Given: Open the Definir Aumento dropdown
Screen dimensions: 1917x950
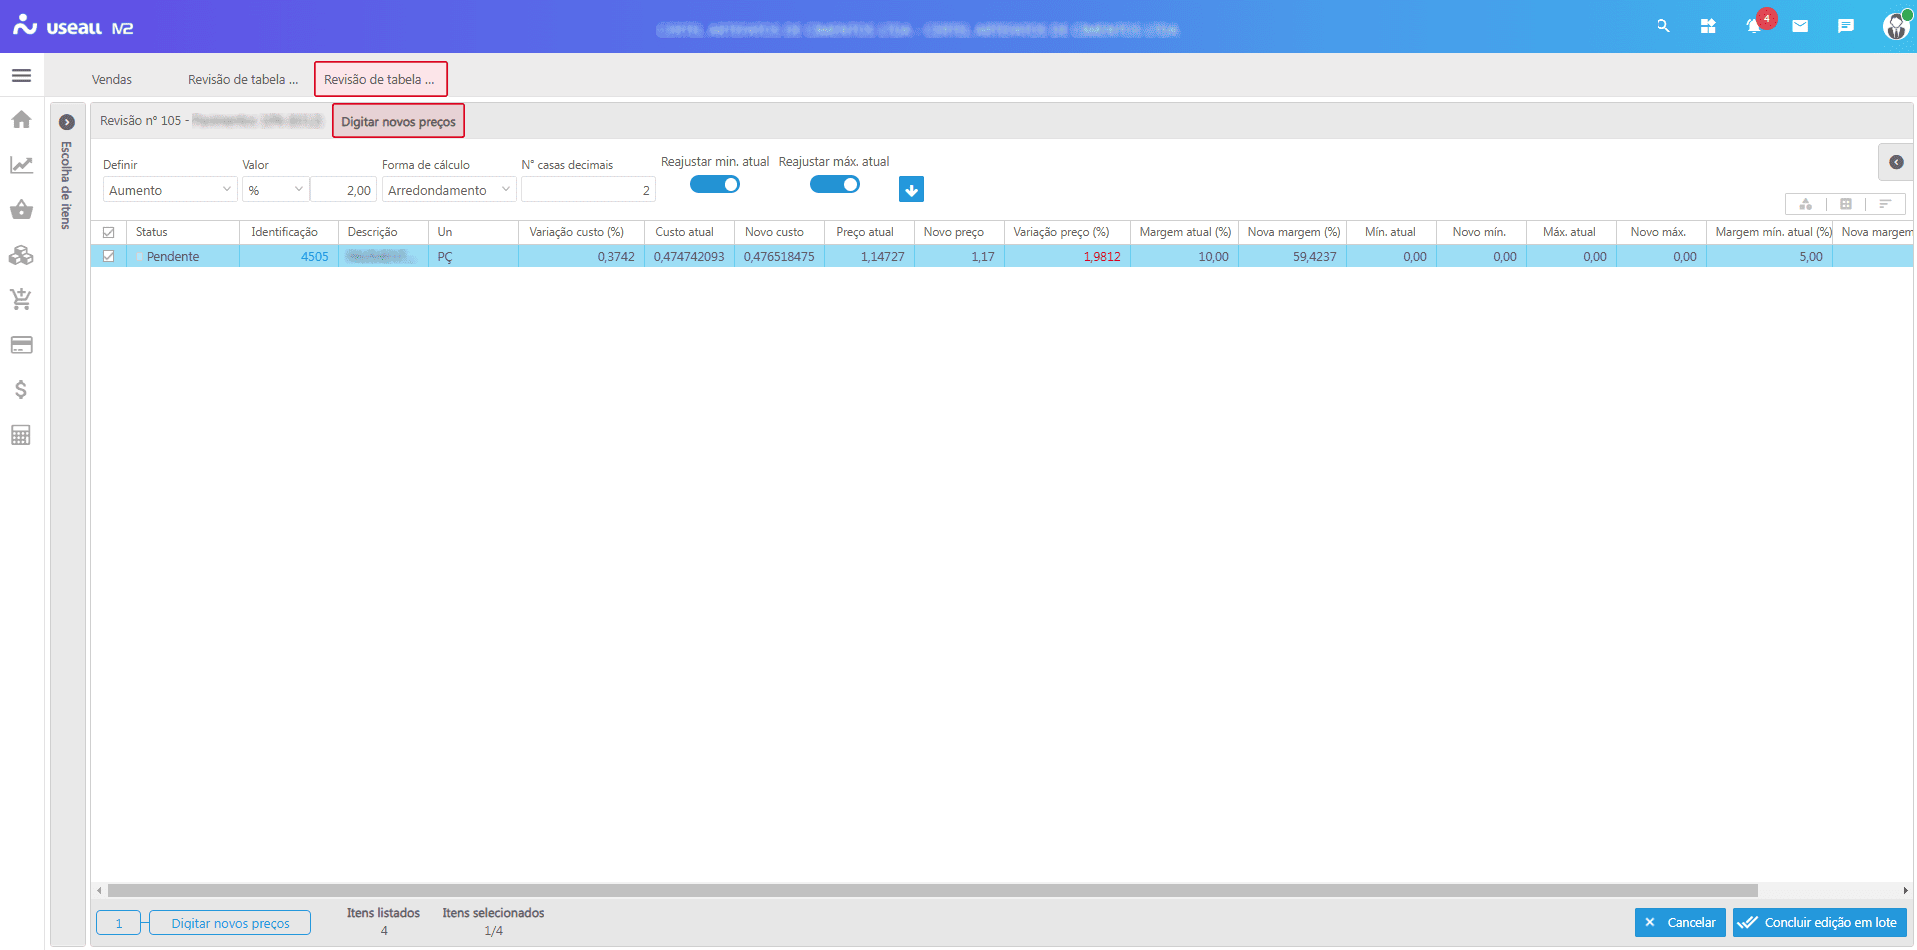Looking at the screenshot, I should [169, 190].
